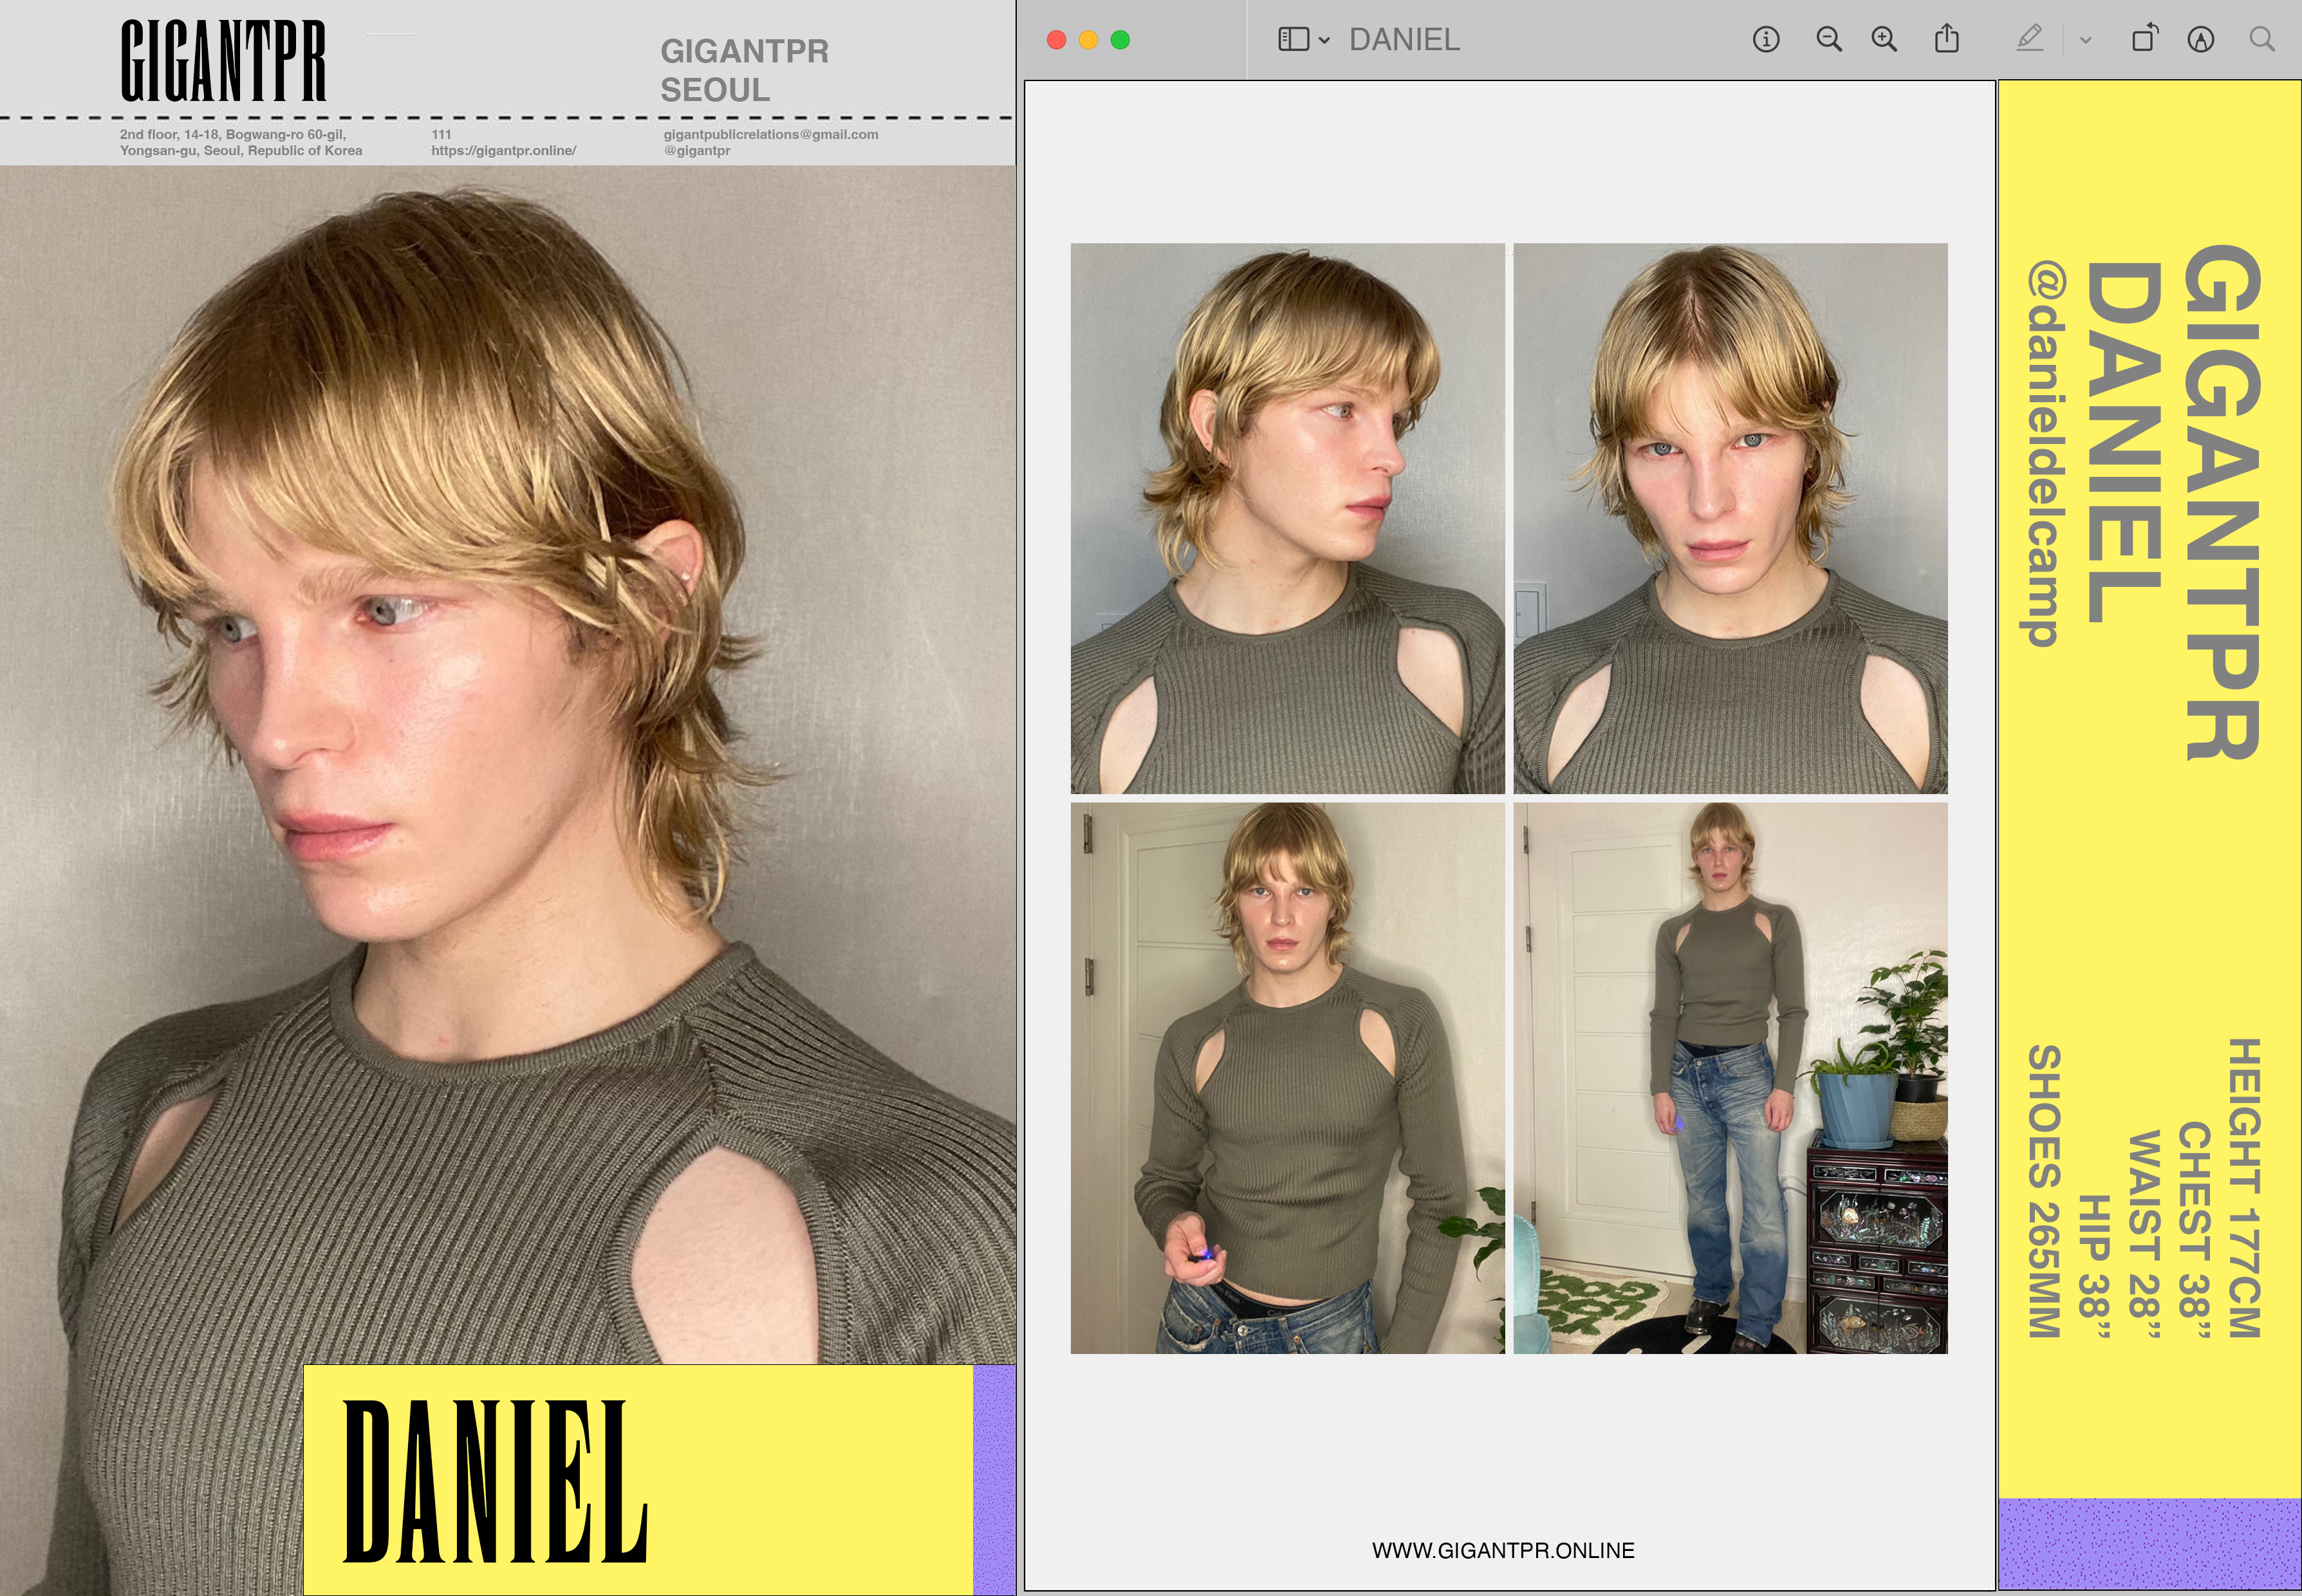Select the side profile headshot photo
Viewport: 2302px width, 1596px height.
coord(1287,518)
